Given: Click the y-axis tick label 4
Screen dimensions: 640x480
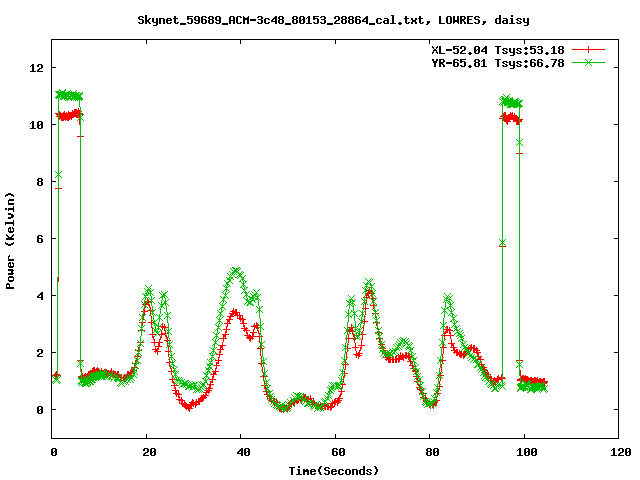Looking at the screenshot, I should 40,296.
